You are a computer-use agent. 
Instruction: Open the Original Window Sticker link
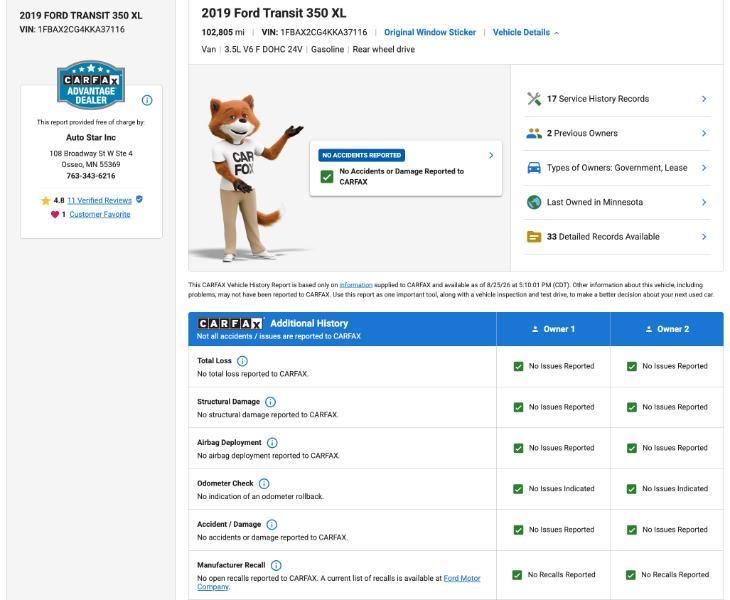430,32
